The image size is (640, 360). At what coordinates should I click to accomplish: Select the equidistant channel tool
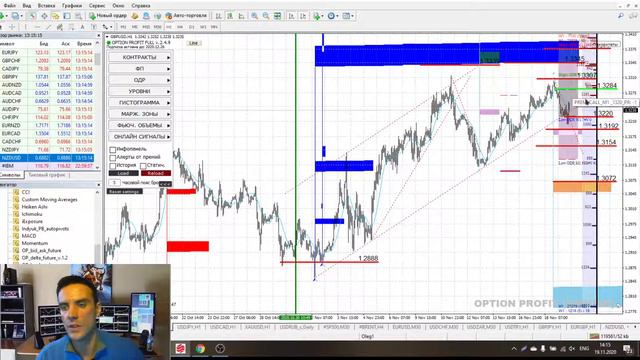point(60,27)
